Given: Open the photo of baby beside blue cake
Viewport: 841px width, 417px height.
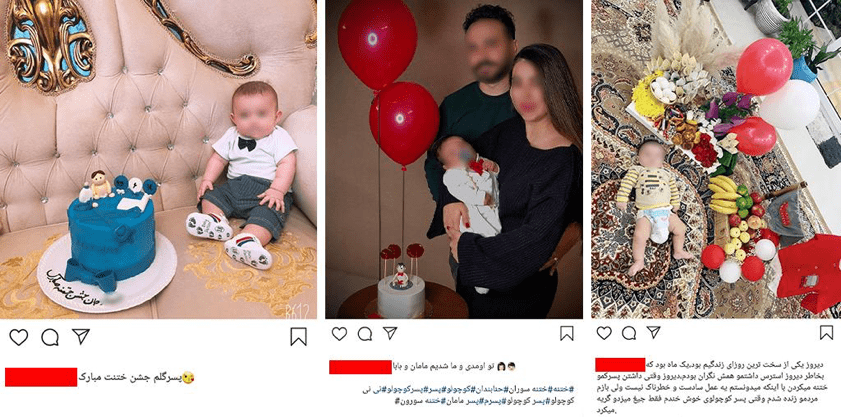Looking at the screenshot, I should point(158,159).
